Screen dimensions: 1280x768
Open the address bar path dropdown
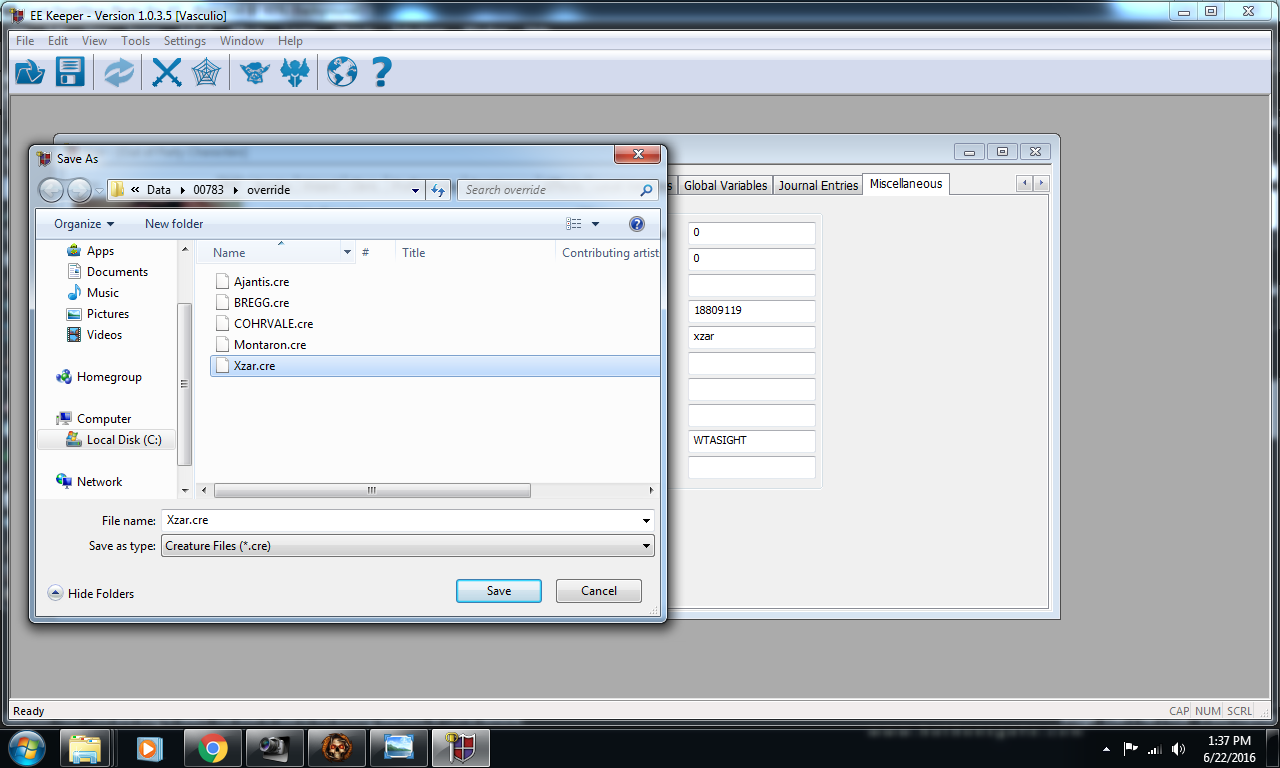(x=415, y=189)
